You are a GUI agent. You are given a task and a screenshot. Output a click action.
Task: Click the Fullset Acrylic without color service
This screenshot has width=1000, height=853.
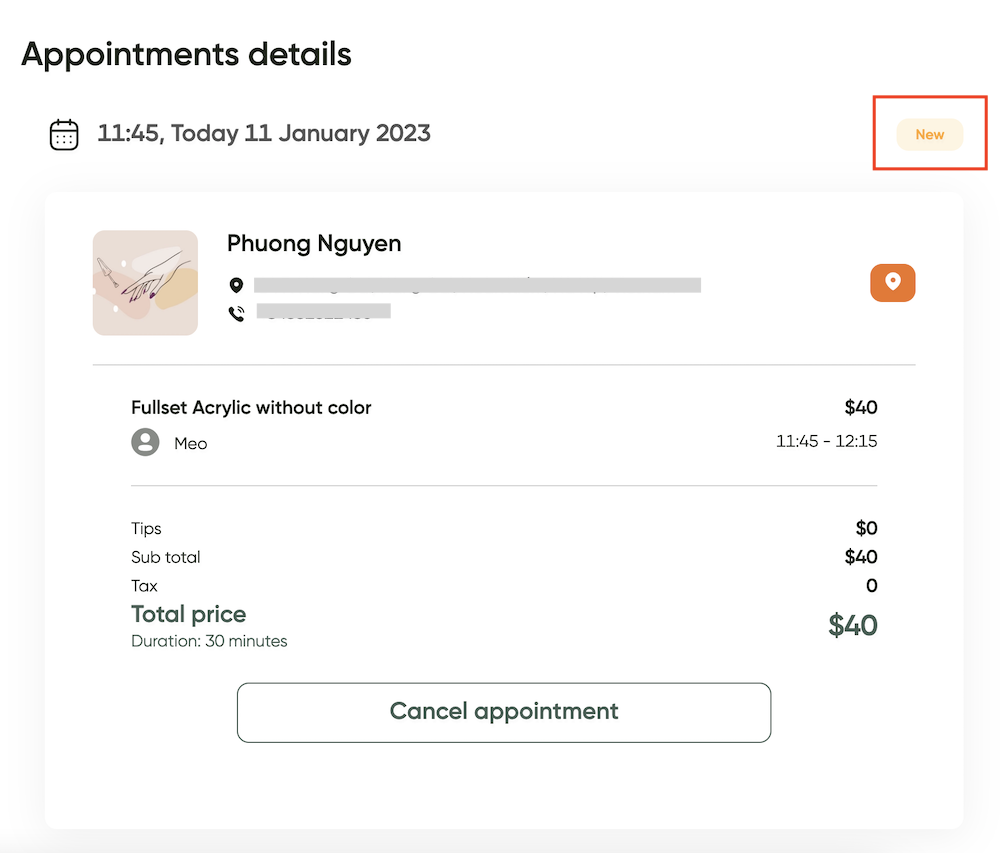tap(251, 408)
